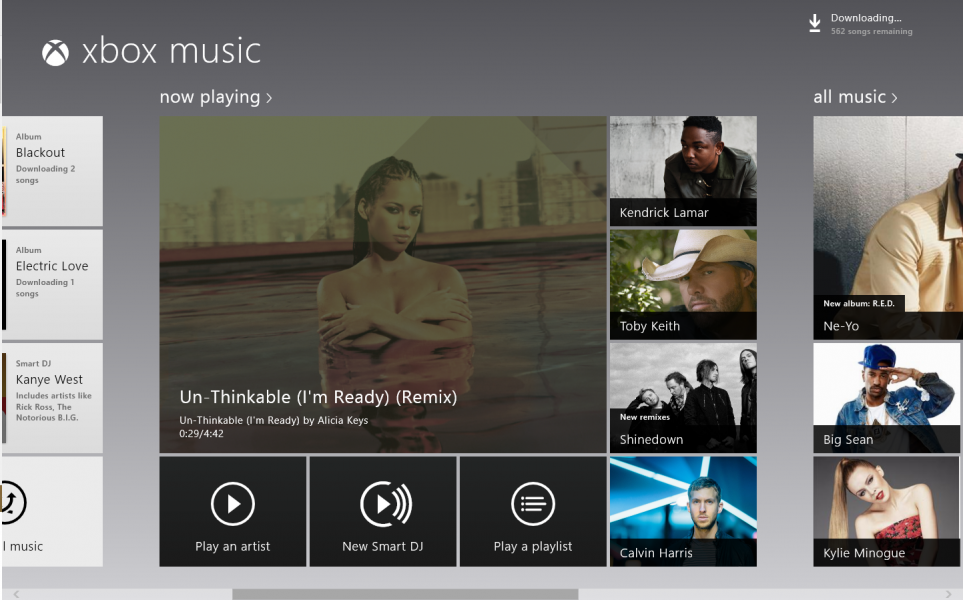Open the Big Sean artist tile
963x600 pixels.
(x=886, y=398)
